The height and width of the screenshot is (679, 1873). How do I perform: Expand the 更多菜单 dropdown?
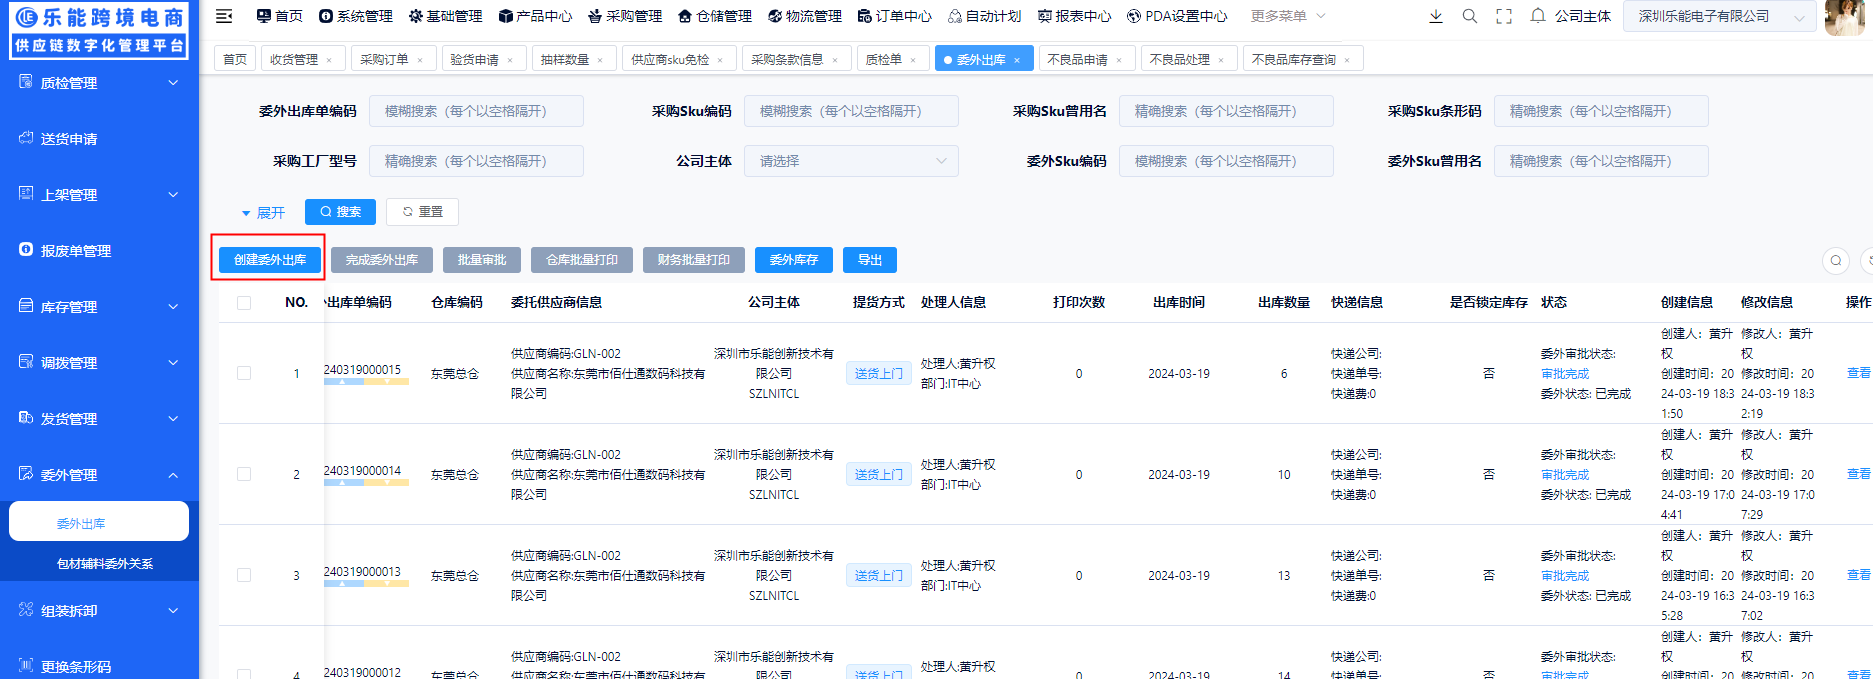point(1288,16)
